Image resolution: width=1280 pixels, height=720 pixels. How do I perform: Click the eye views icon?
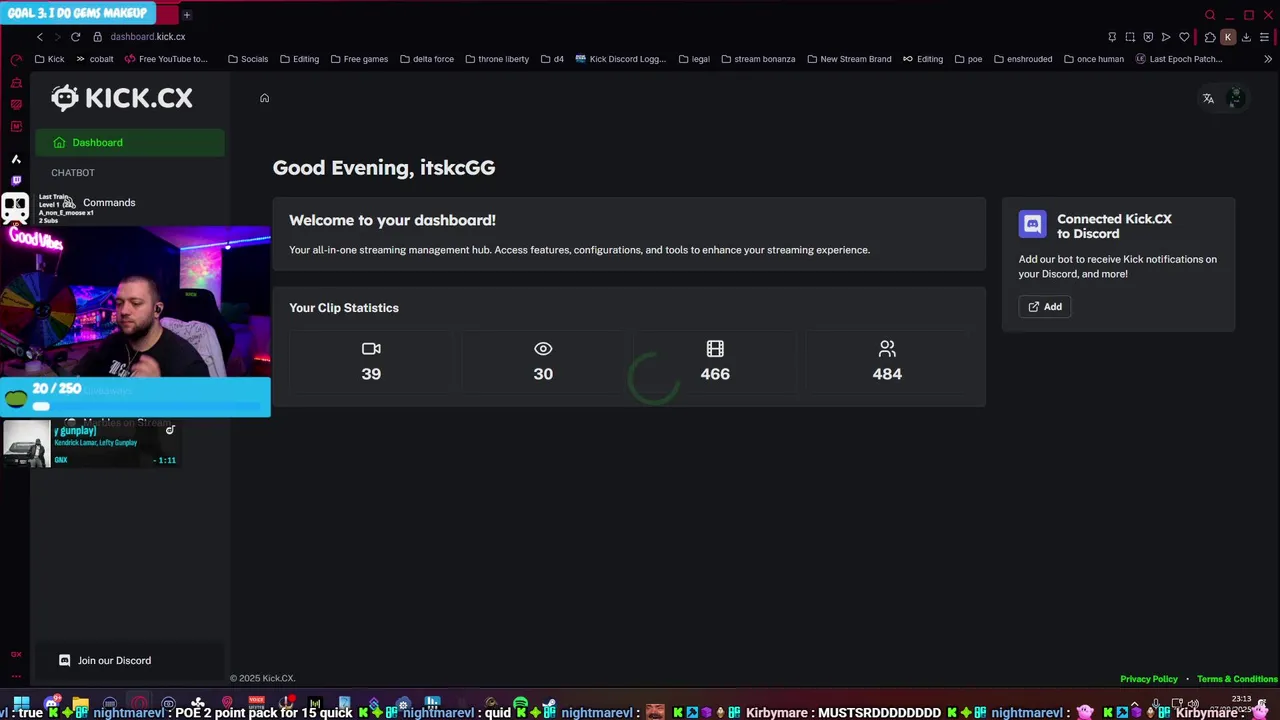(543, 349)
